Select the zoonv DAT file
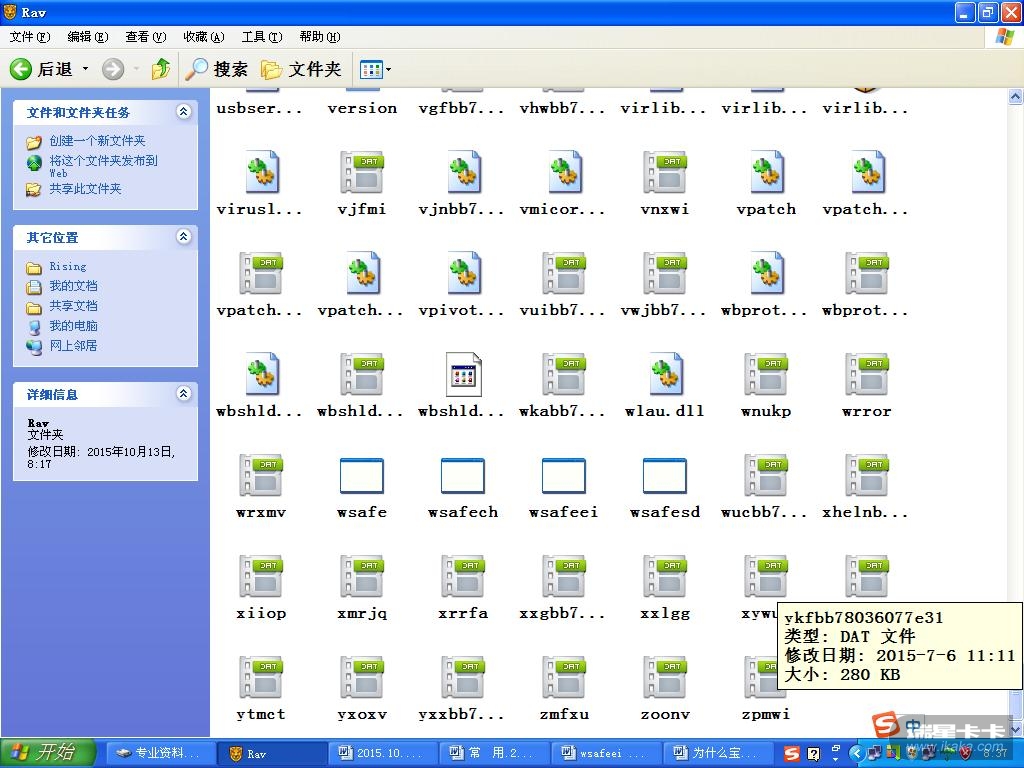 tap(664, 678)
